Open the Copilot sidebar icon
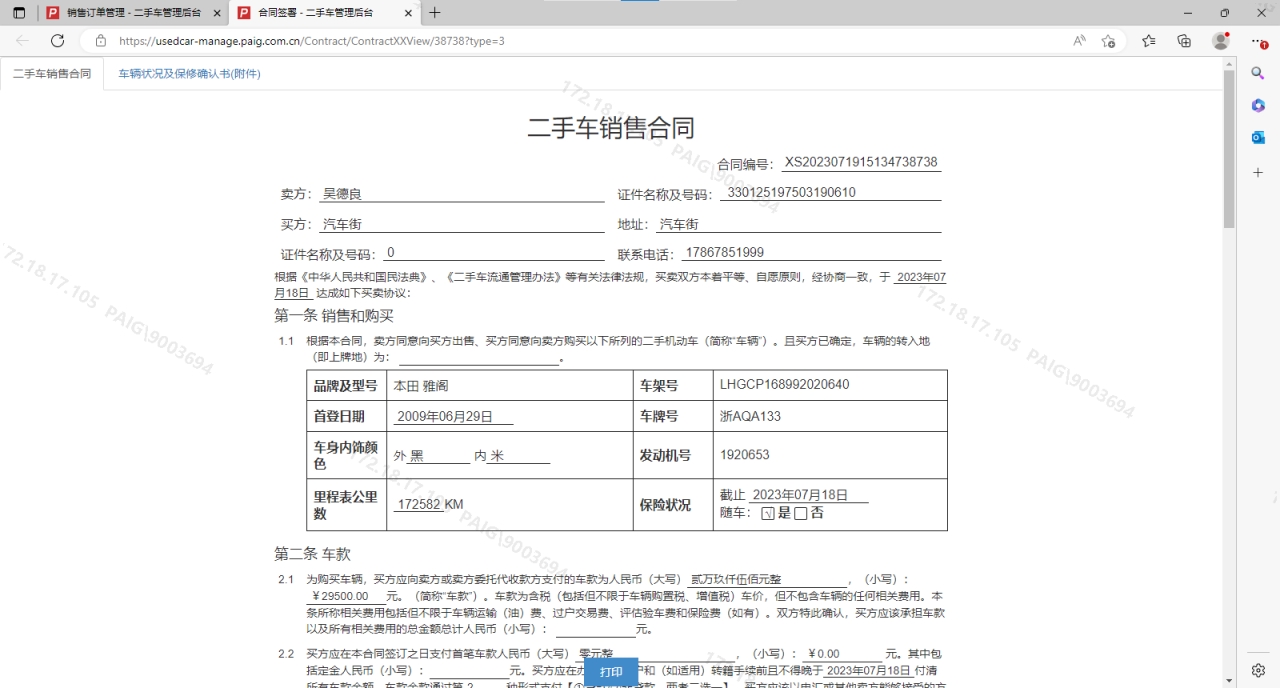1280x688 pixels. tap(1258, 105)
